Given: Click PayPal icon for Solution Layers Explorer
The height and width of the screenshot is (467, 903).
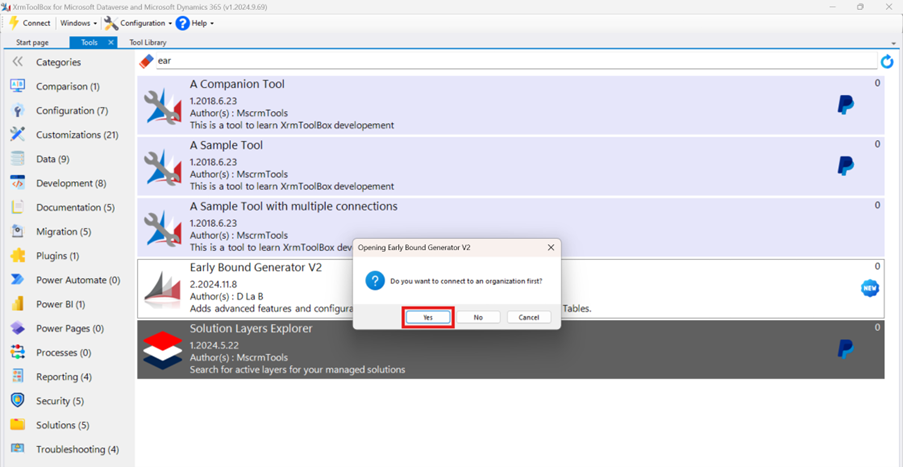Looking at the screenshot, I should [845, 348].
